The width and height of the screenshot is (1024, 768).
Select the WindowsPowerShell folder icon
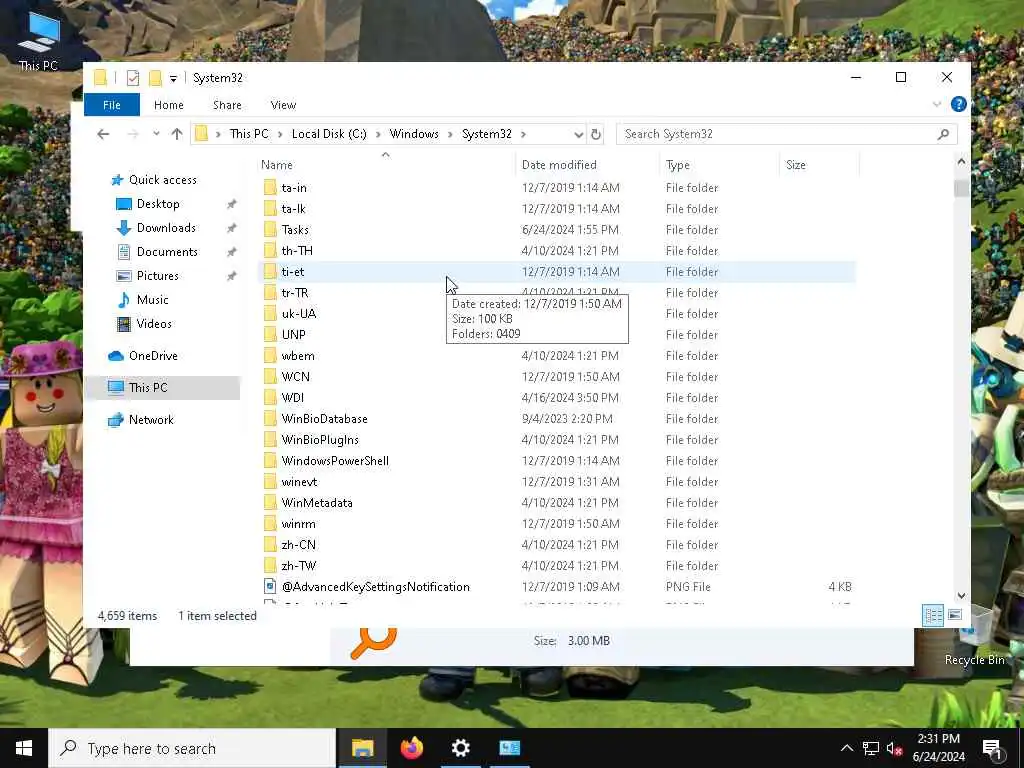[x=270, y=460]
